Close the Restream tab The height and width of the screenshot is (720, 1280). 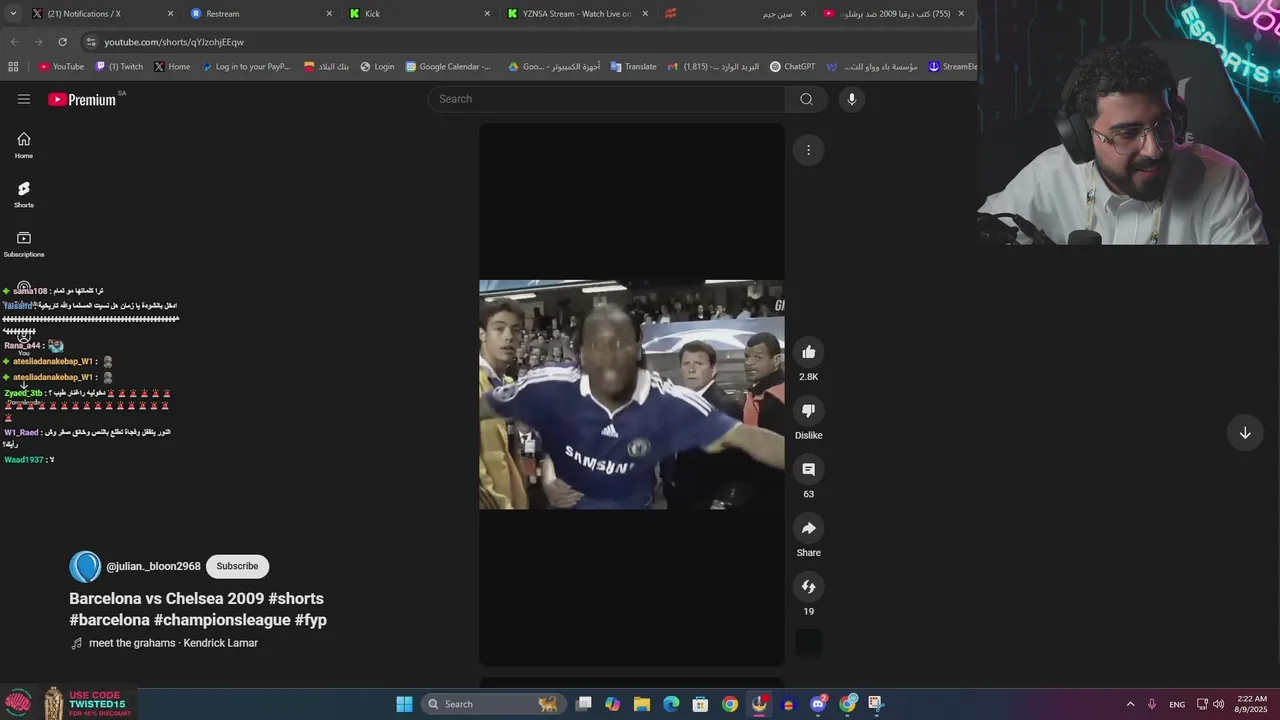point(329,14)
